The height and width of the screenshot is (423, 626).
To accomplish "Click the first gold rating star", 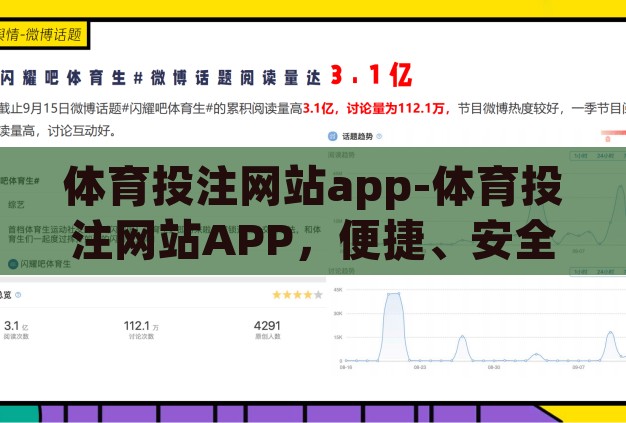I will pyautogui.click(x=277, y=295).
